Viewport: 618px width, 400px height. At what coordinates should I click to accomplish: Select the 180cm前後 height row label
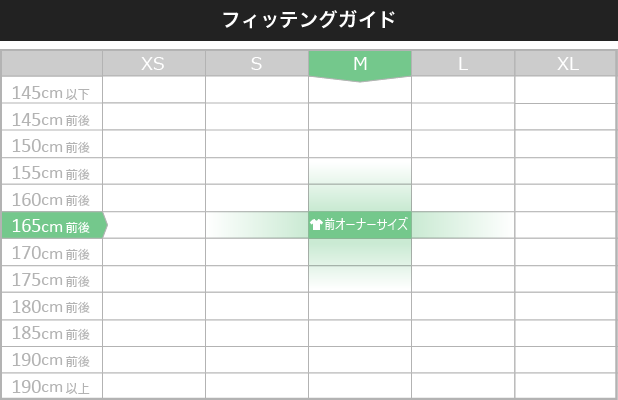pyautogui.click(x=52, y=306)
